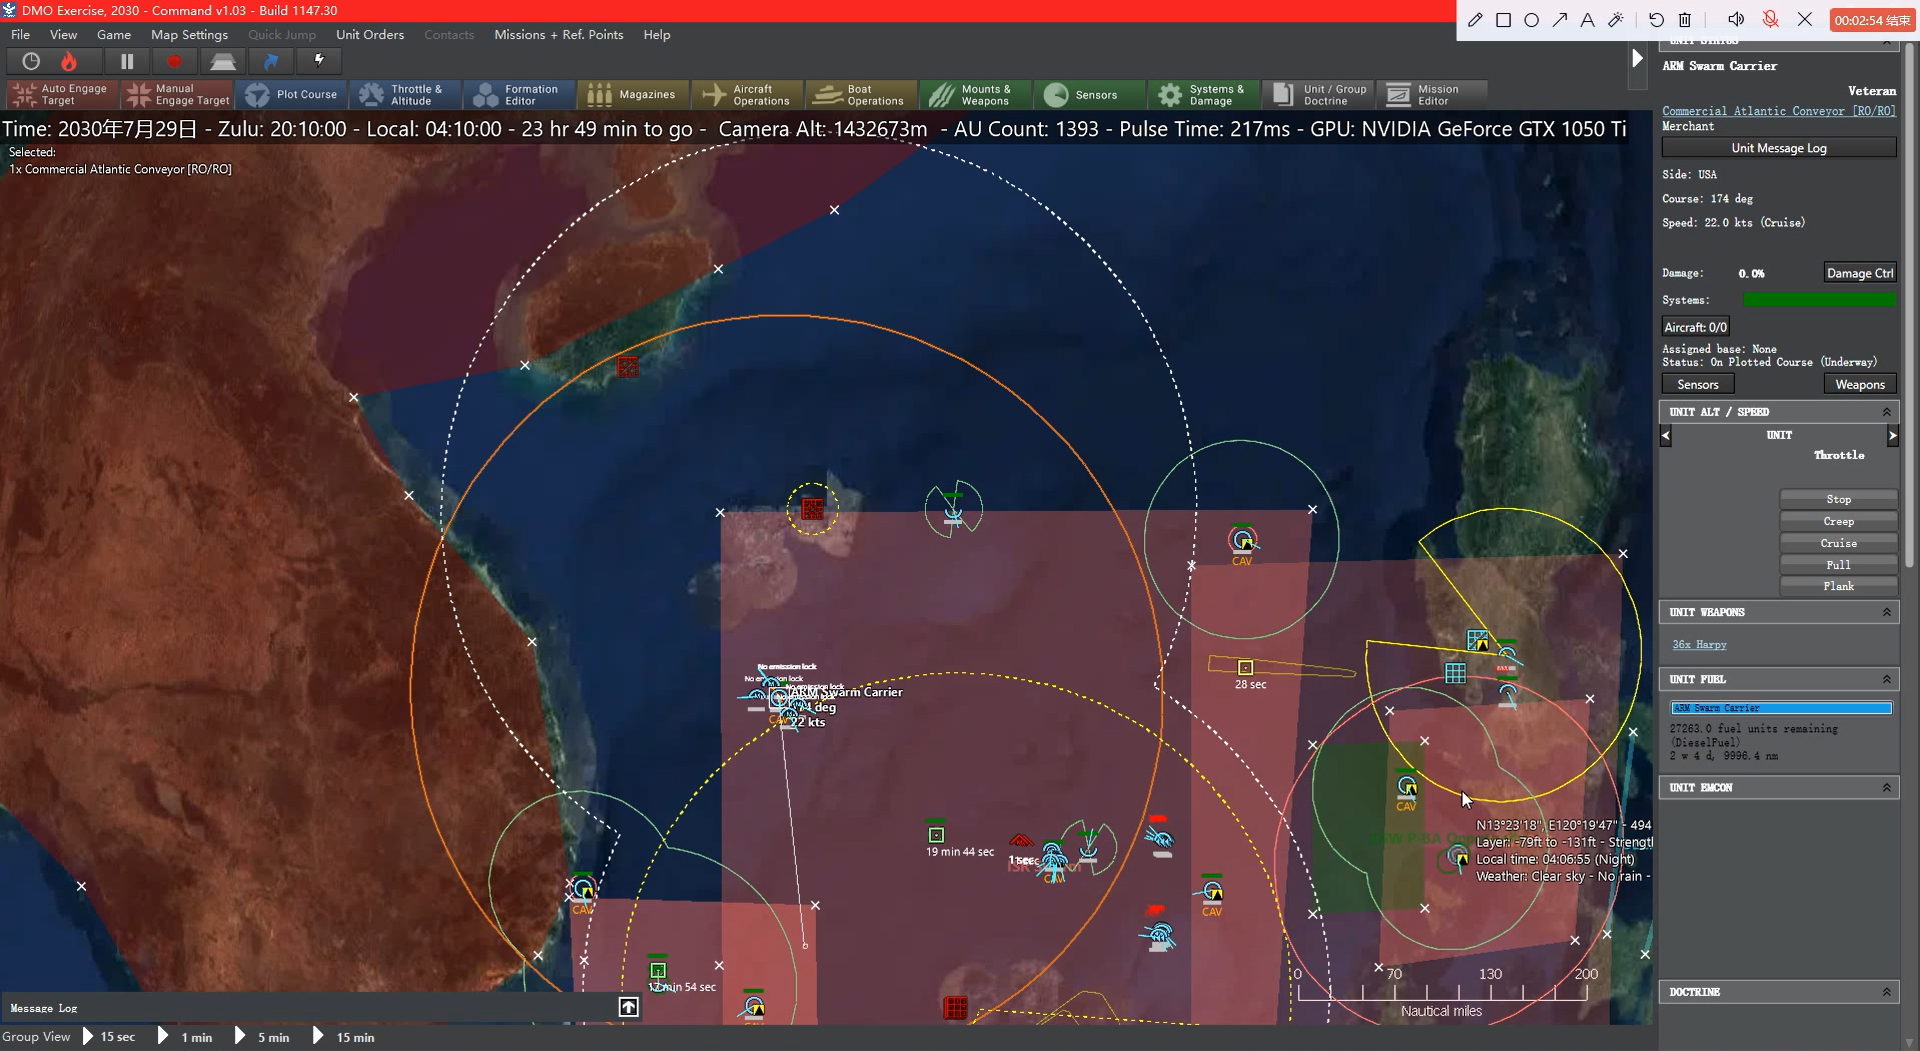The width and height of the screenshot is (1920, 1051).
Task: Open the Sensors toolbar tool
Action: [1088, 94]
